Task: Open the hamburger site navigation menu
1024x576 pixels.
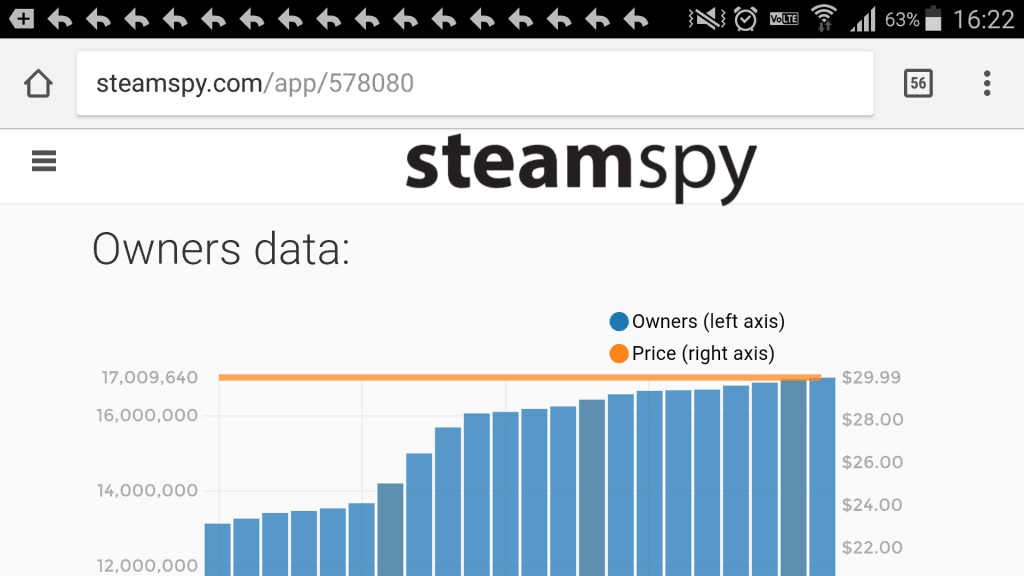Action: coord(44,161)
